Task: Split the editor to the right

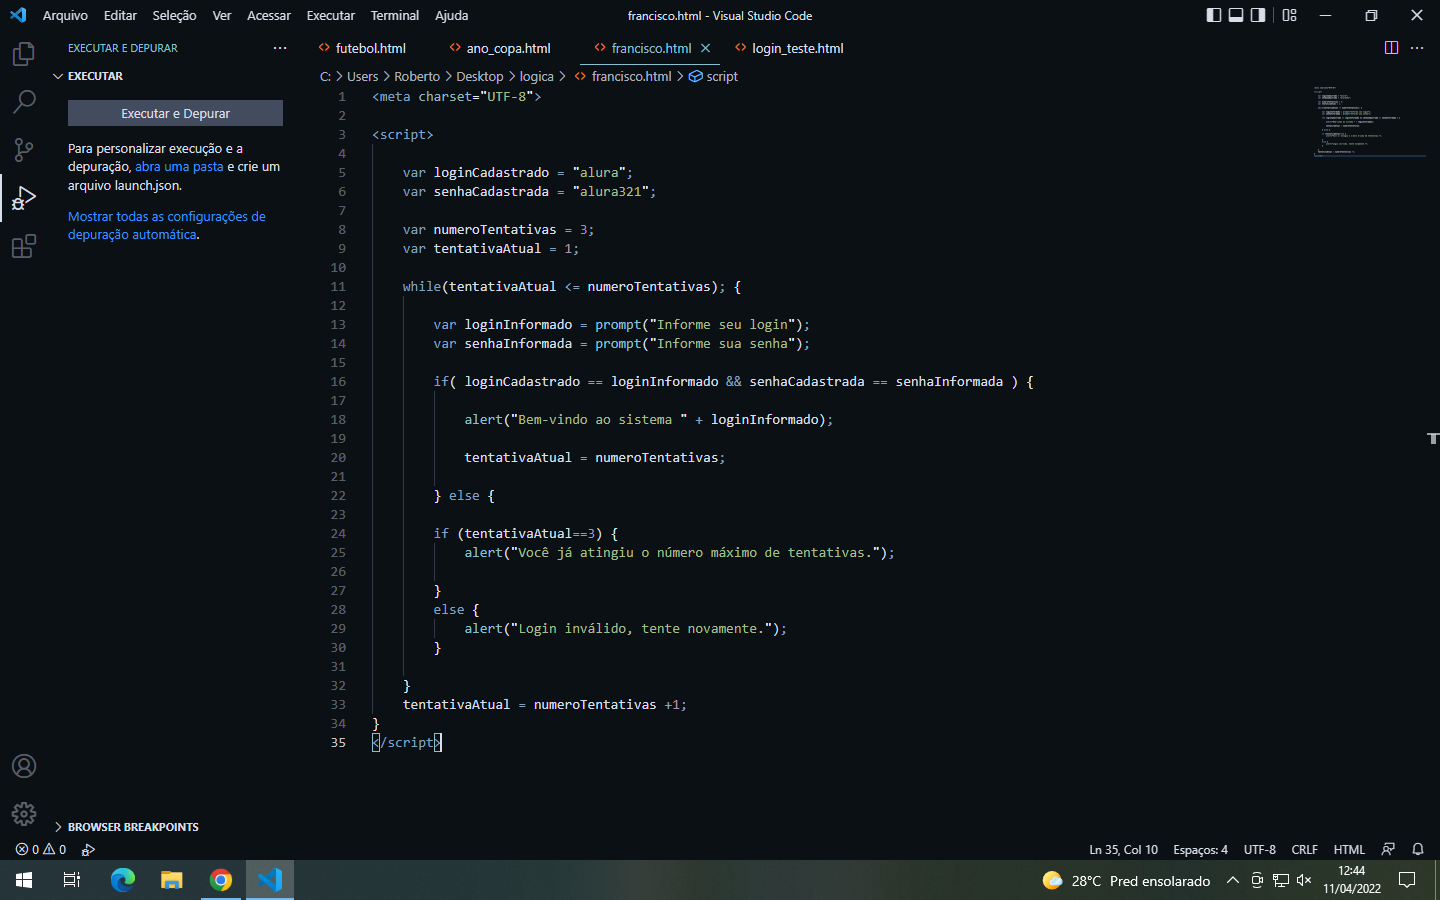Action: click(x=1391, y=48)
